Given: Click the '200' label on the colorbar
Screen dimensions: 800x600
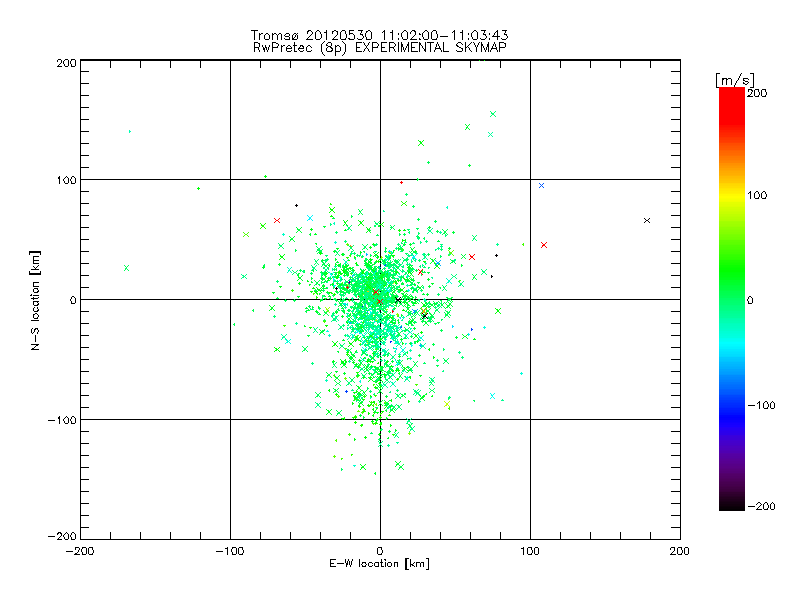Looking at the screenshot, I should coord(757,93).
